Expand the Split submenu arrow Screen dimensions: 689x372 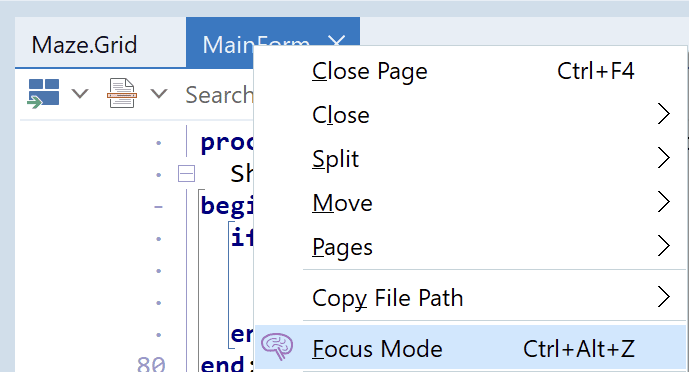pyautogui.click(x=664, y=158)
